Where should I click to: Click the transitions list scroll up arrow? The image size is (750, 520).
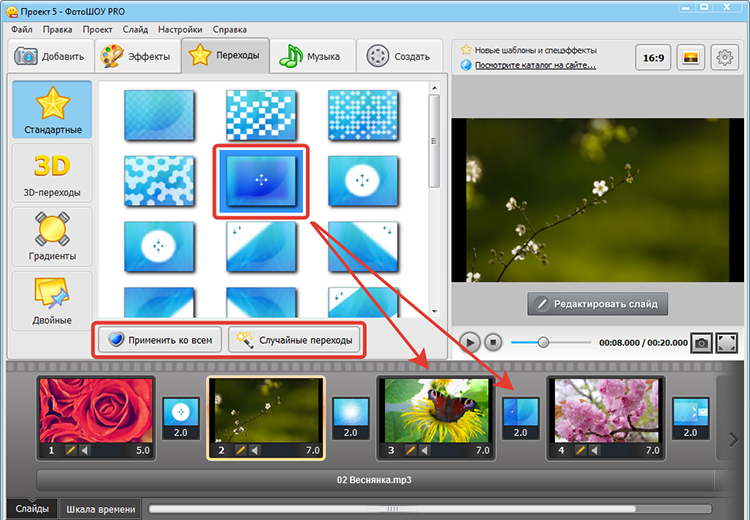pos(434,88)
